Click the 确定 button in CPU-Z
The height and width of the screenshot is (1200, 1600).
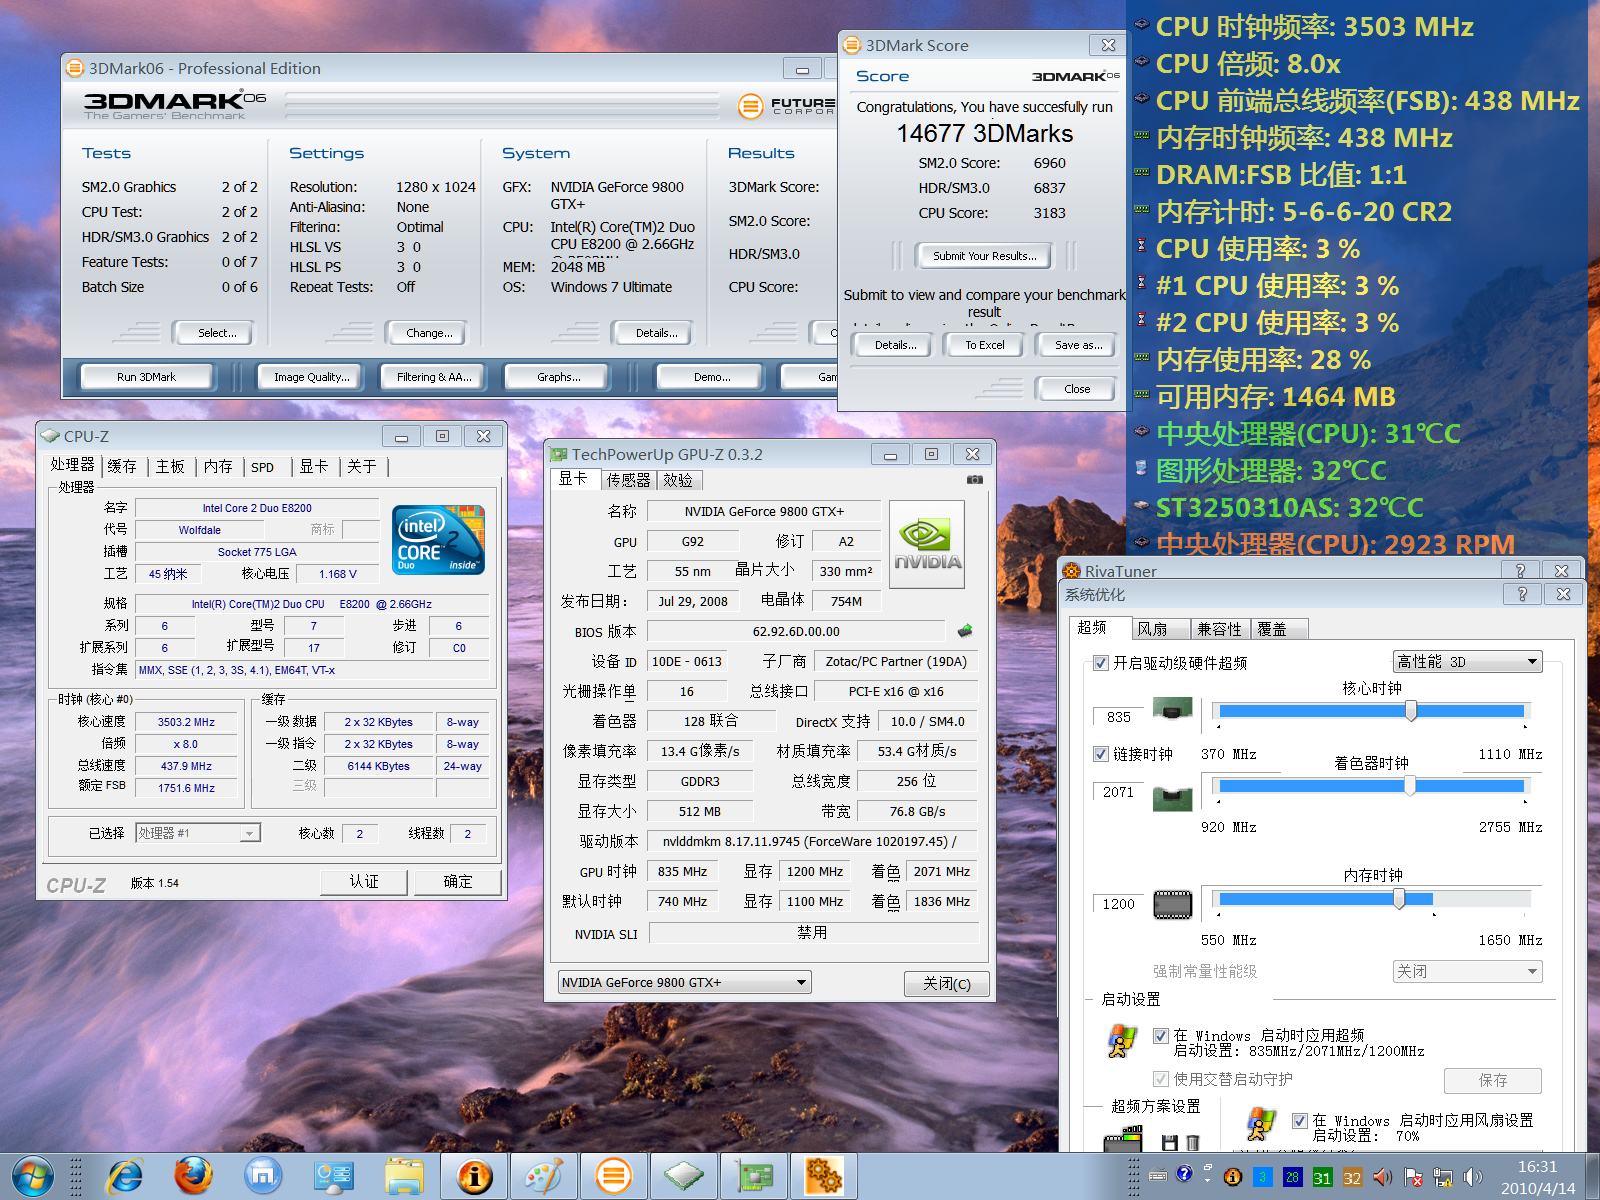click(458, 881)
